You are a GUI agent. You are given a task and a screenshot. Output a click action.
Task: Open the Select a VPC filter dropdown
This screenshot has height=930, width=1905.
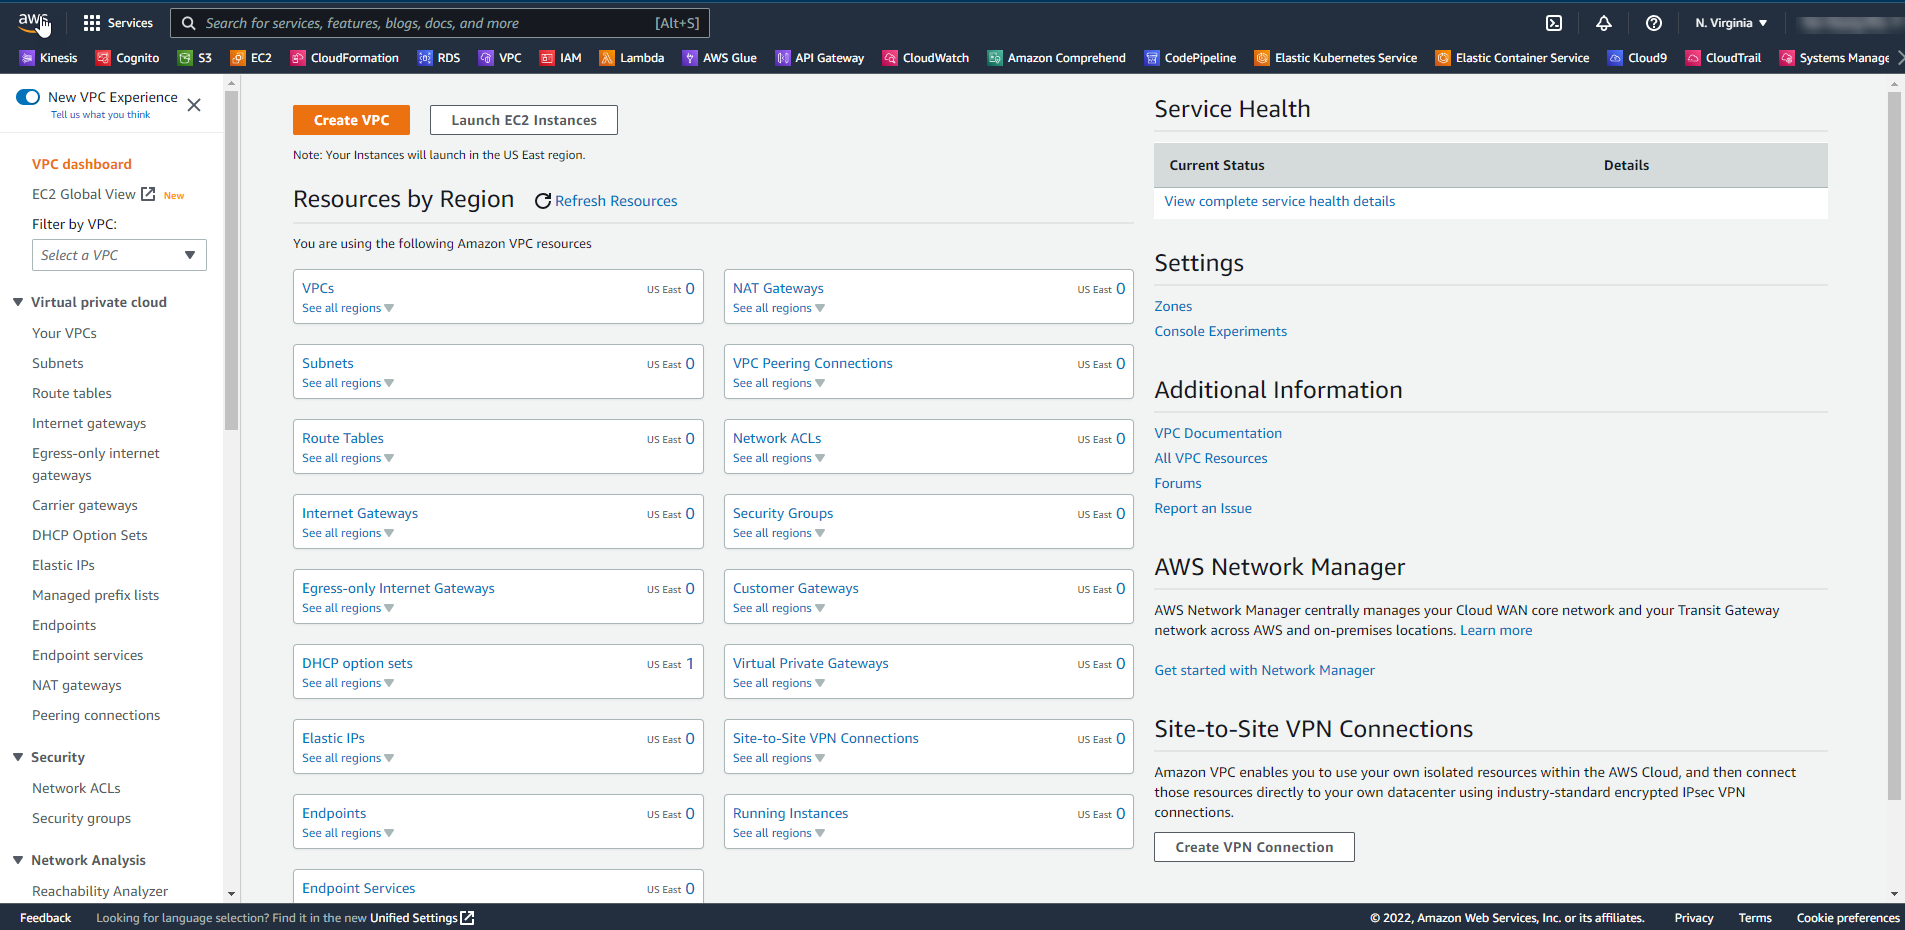point(119,255)
